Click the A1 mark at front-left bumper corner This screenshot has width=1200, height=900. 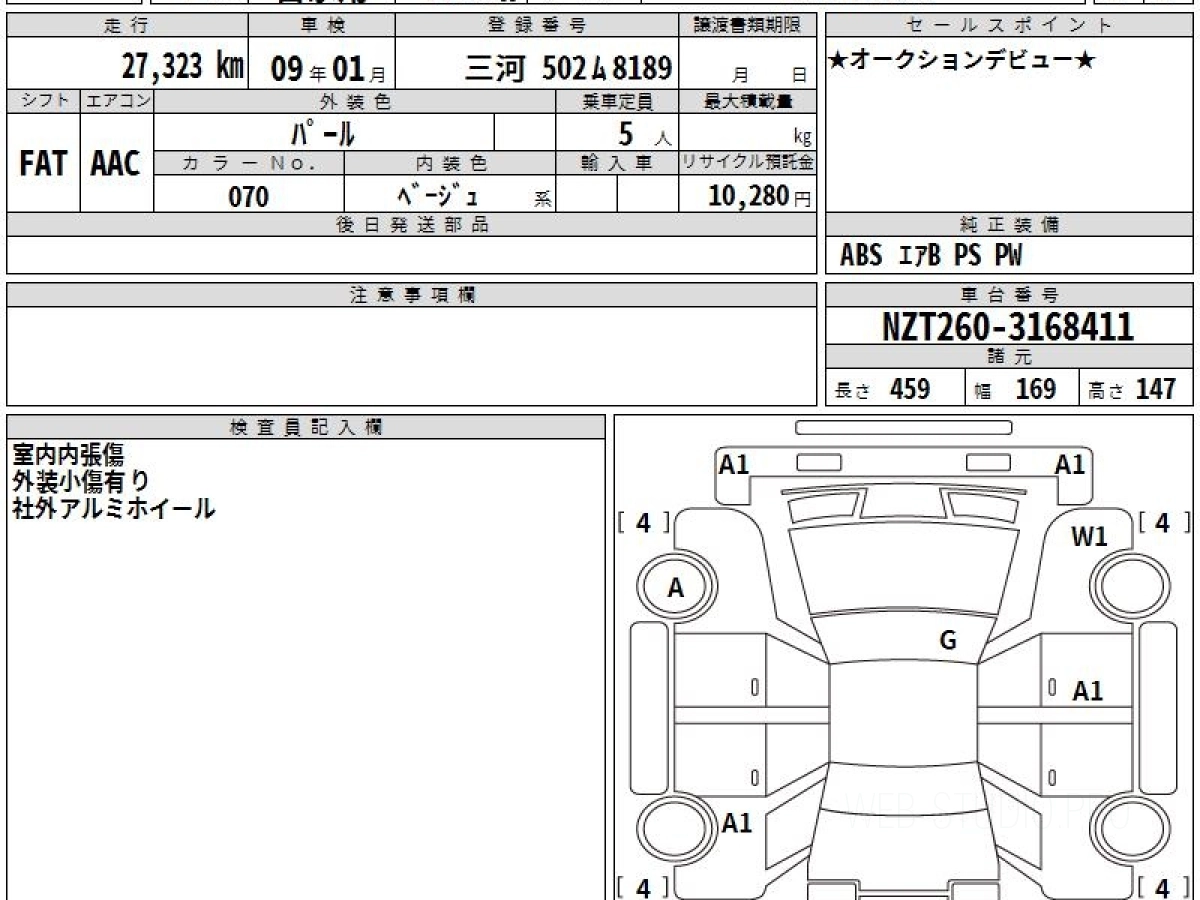(734, 464)
